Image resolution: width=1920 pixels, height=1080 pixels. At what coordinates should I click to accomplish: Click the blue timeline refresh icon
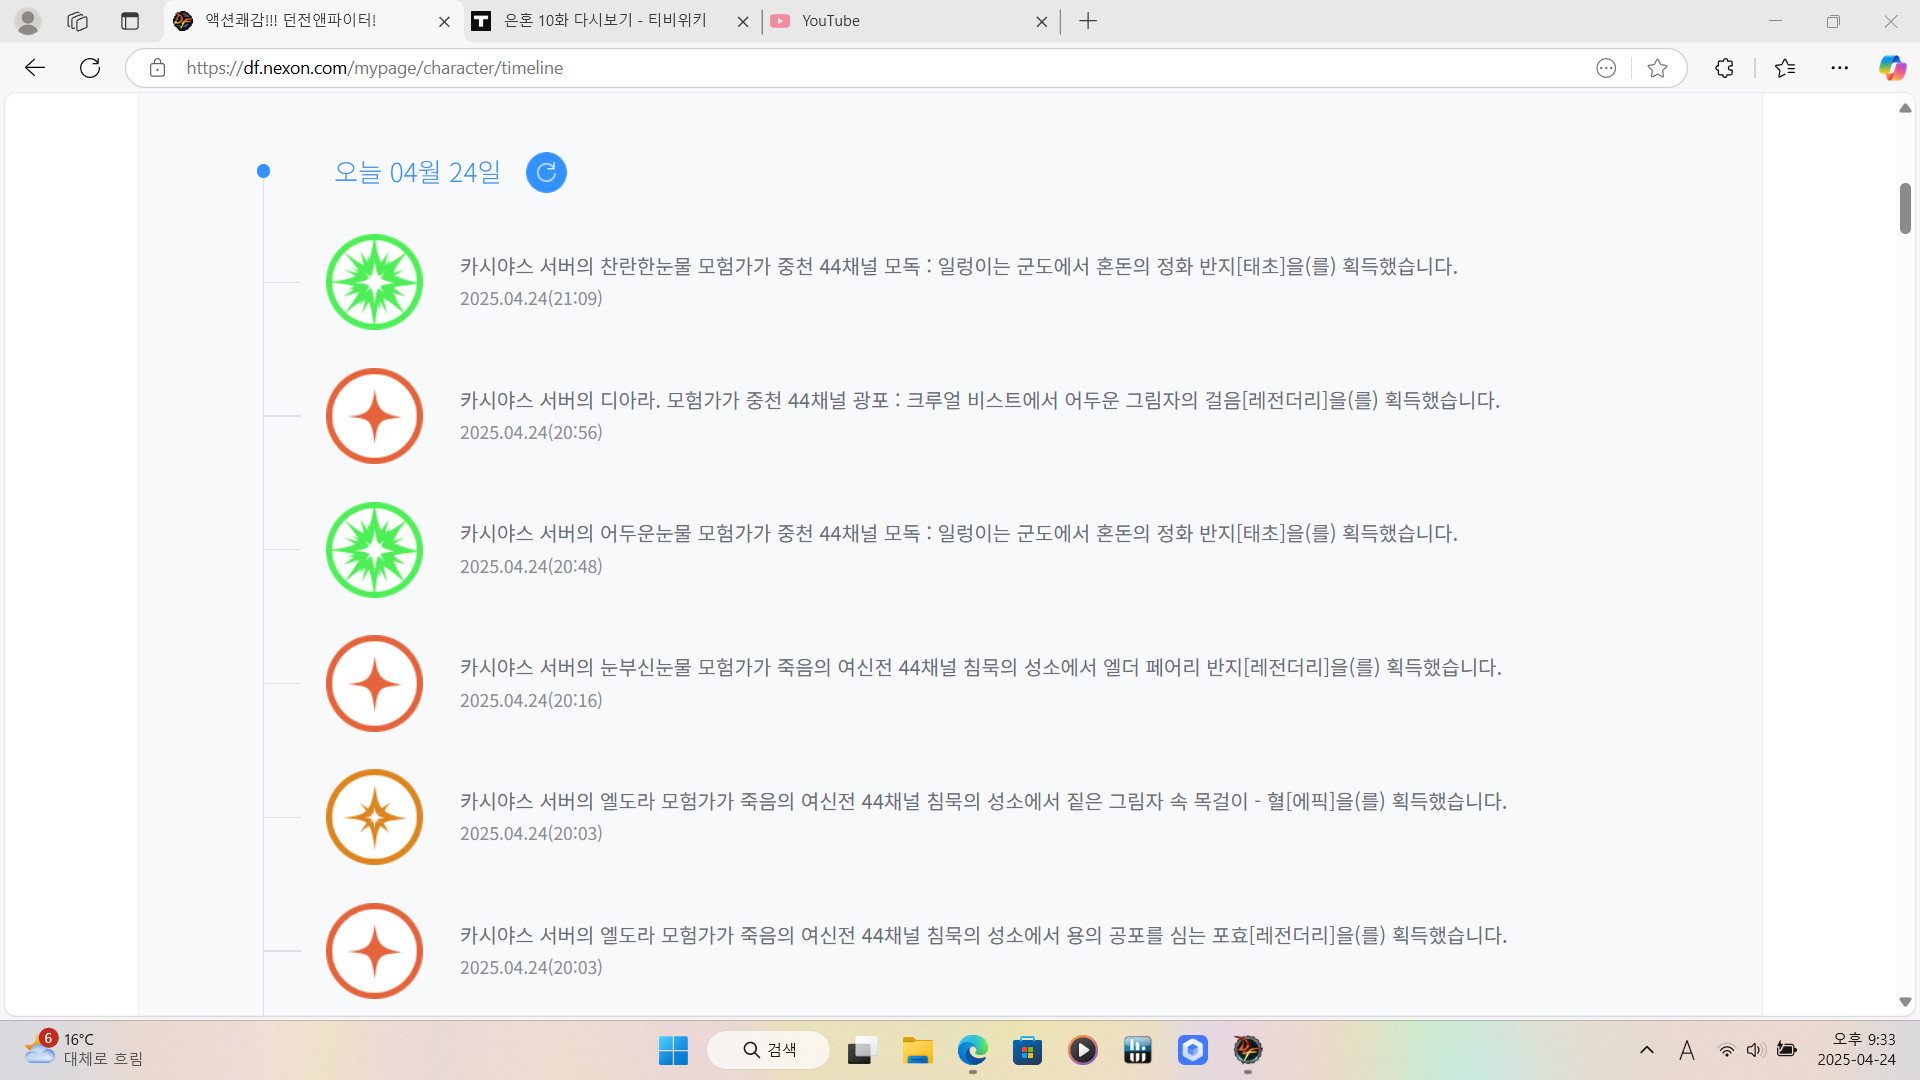[x=546, y=173]
